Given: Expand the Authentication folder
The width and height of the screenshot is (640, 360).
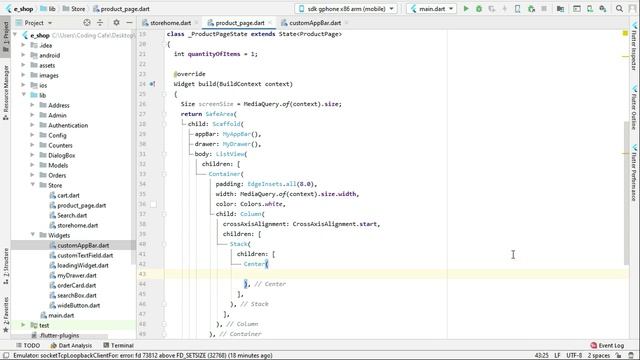Looking at the screenshot, I should (x=33, y=125).
